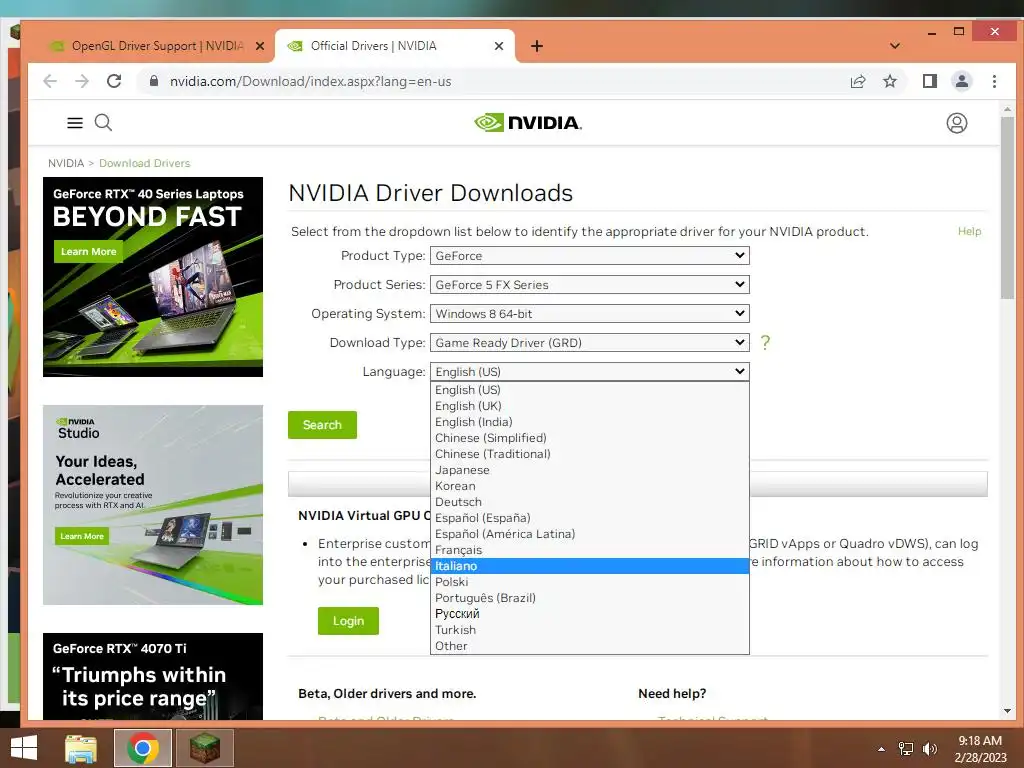Choose Русский from the list
This screenshot has height=768, width=1024.
[x=589, y=614]
